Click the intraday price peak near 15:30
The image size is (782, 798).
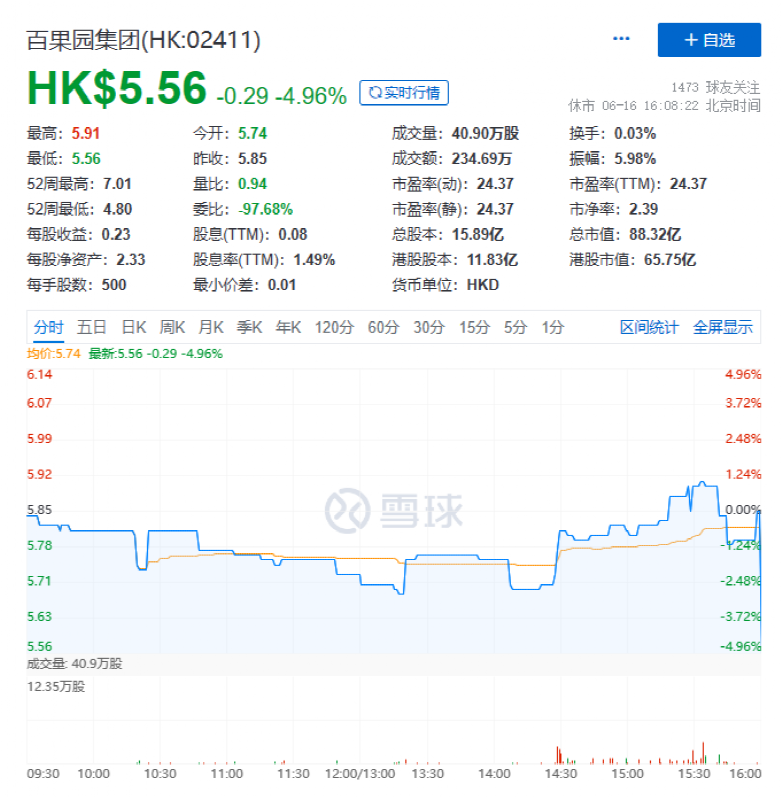(702, 482)
